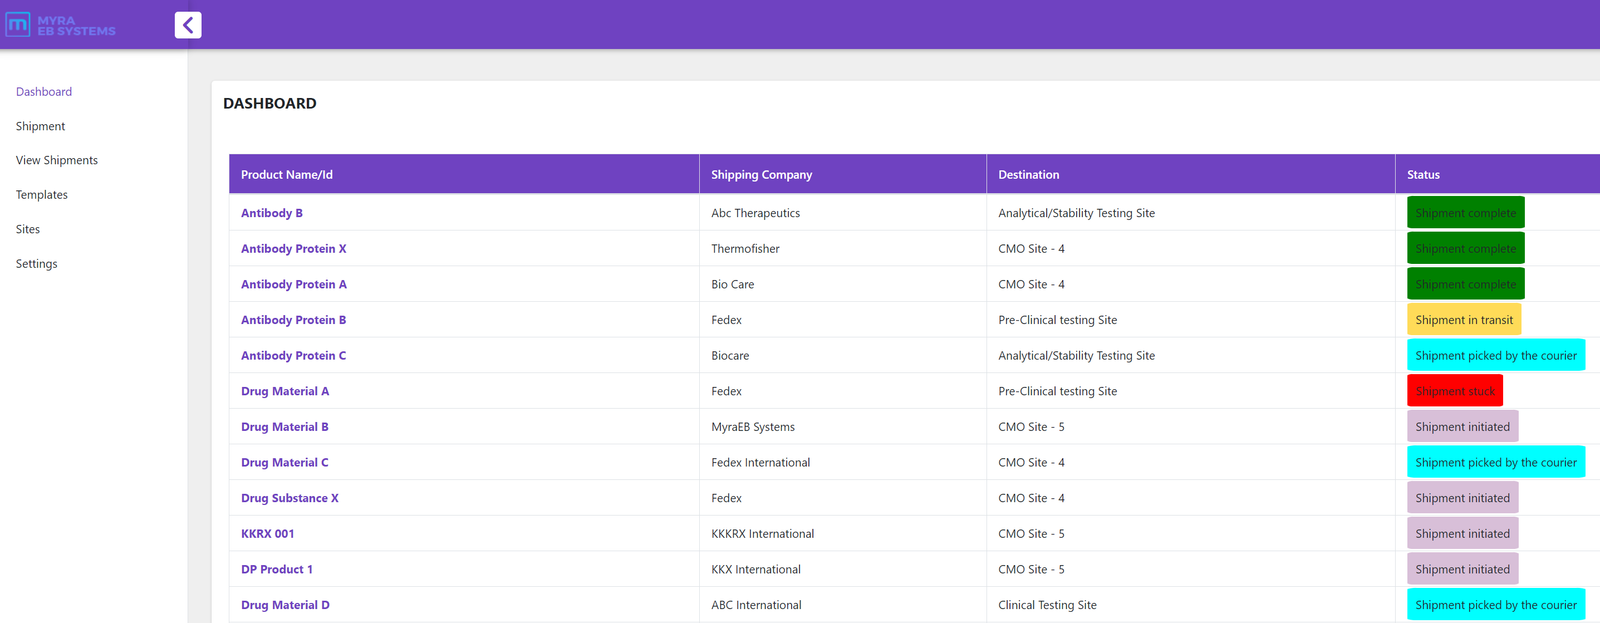Open the Sites page
The image size is (1600, 623).
[28, 229]
